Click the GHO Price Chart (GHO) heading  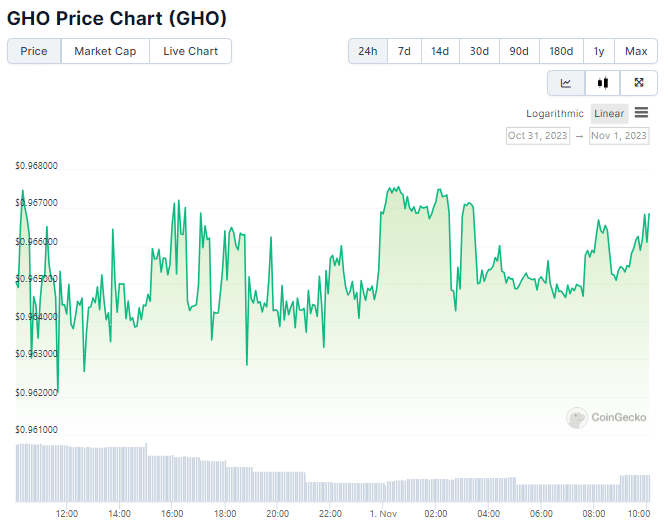point(117,18)
